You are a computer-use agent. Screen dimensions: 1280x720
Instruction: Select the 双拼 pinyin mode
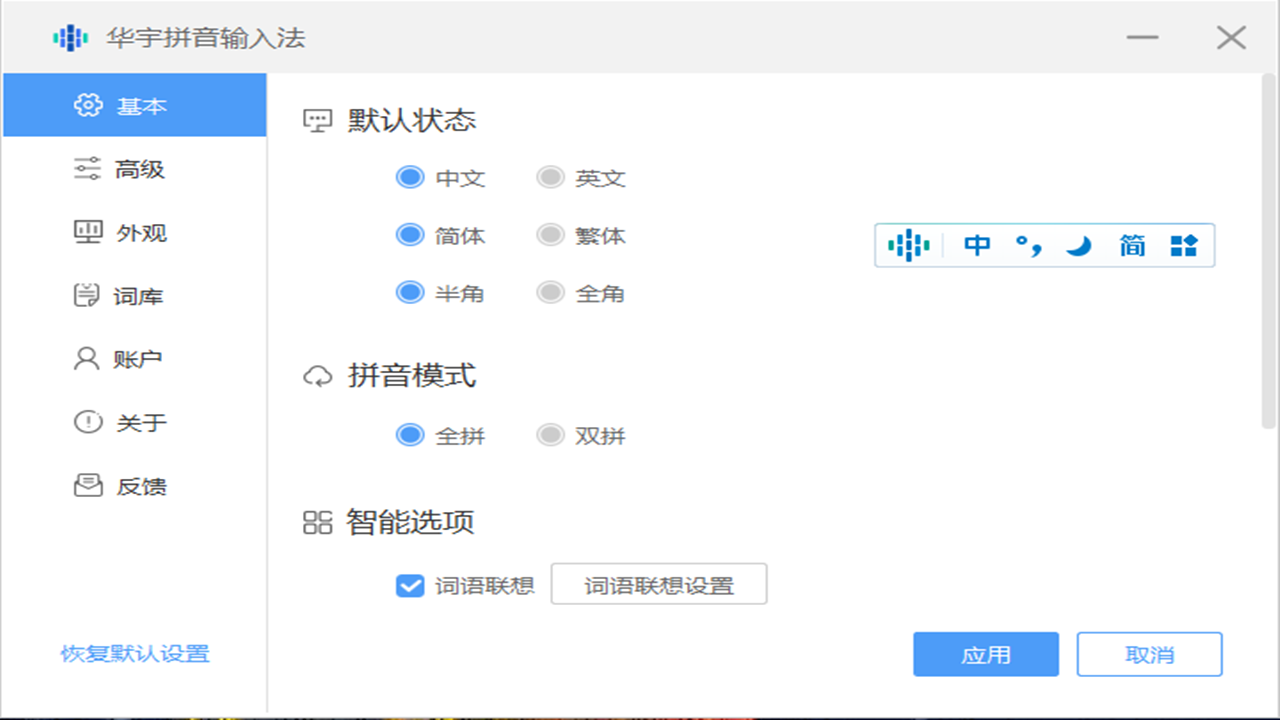550,434
